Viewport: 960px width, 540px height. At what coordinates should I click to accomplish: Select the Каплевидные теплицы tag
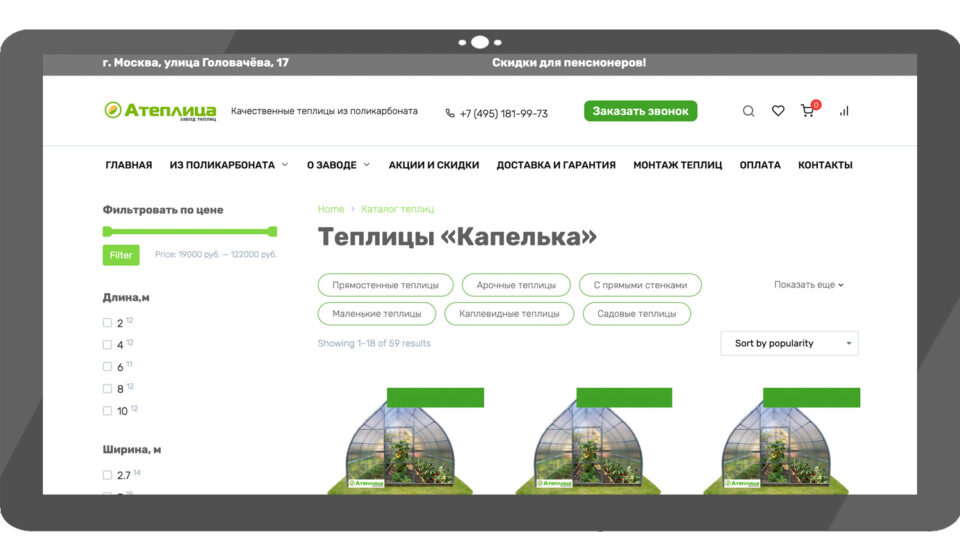point(509,314)
